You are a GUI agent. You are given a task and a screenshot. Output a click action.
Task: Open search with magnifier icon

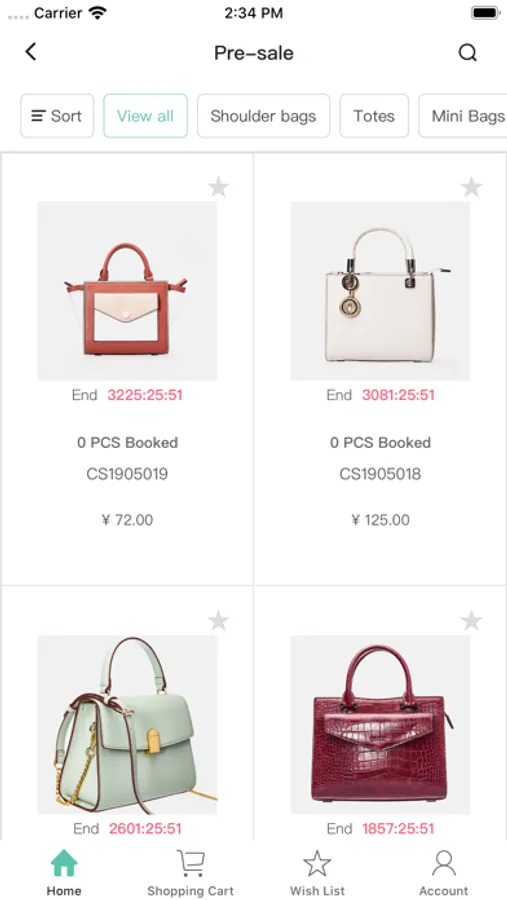coord(467,53)
